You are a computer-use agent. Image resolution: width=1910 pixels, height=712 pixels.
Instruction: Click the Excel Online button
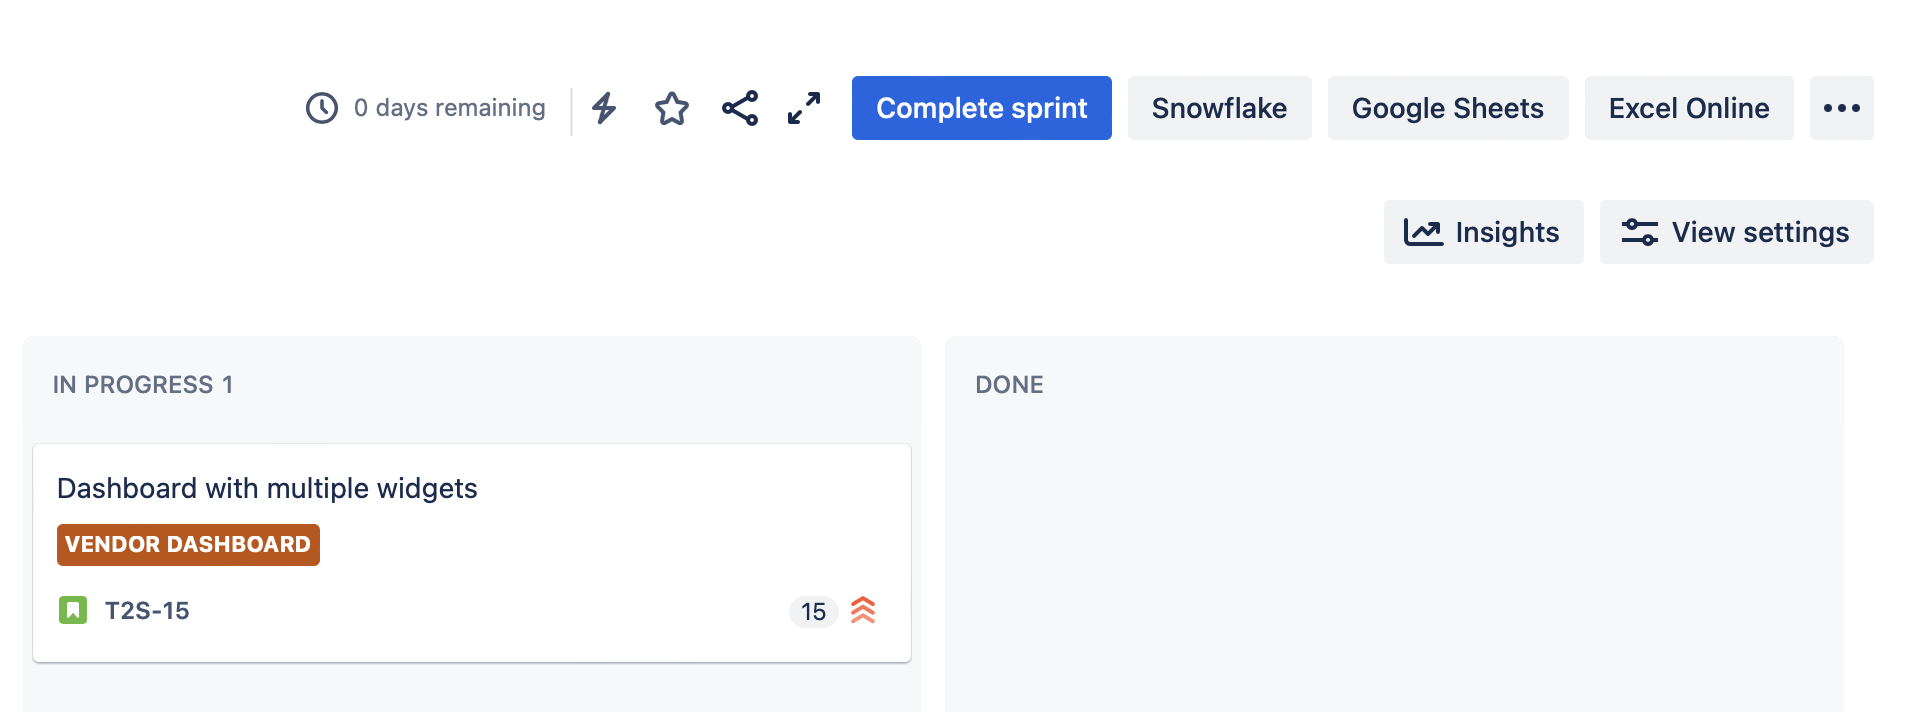tap(1688, 108)
